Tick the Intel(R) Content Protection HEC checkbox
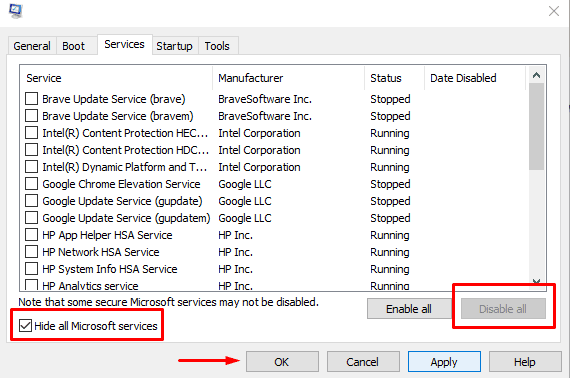570x378 pixels. coord(31,133)
